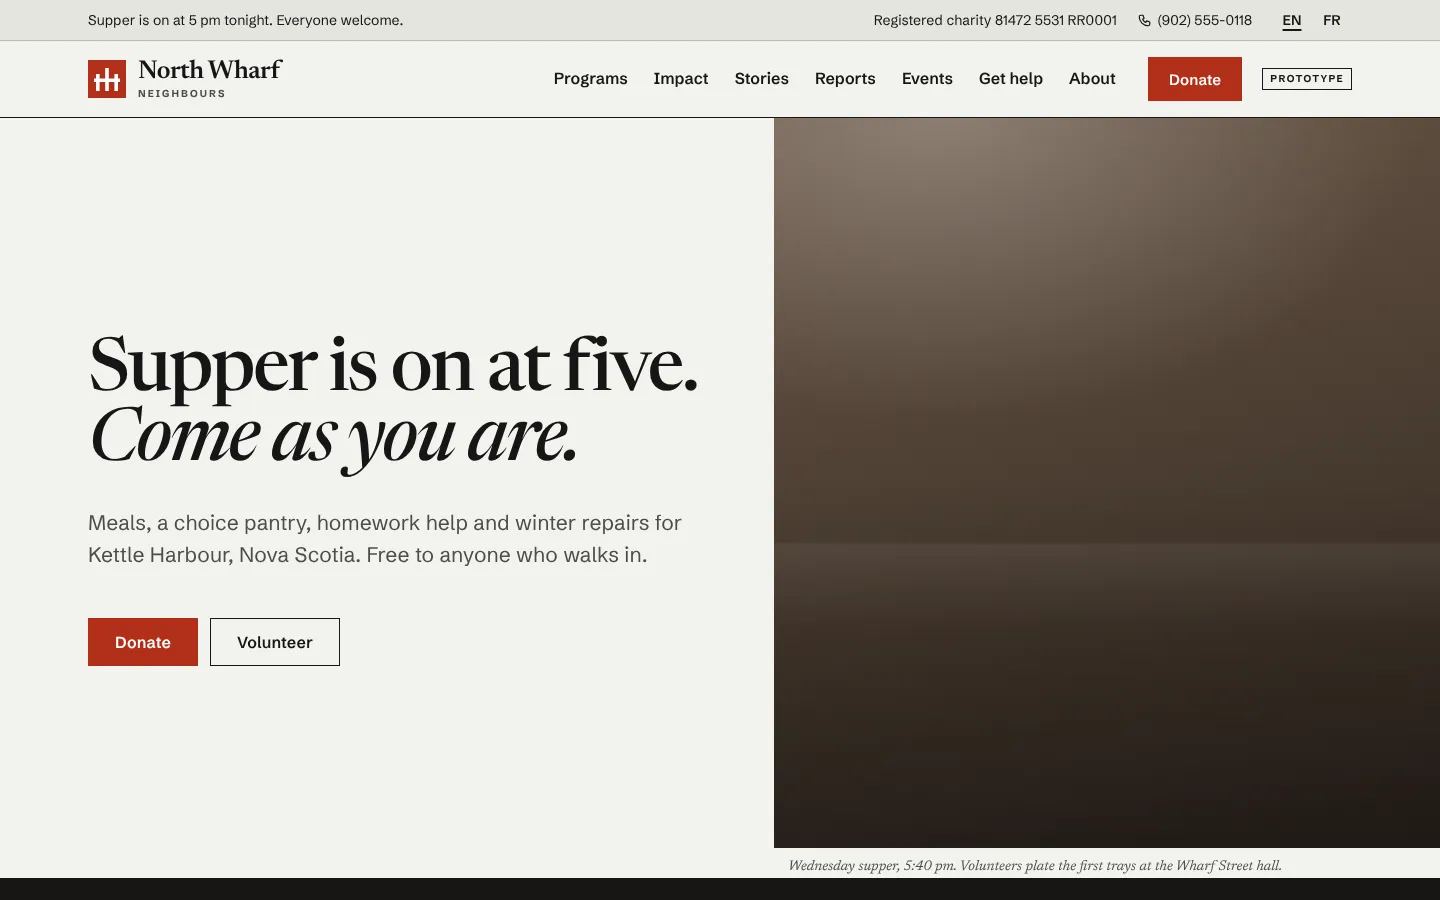This screenshot has width=1440, height=900.
Task: Click the North Wharf wordmark text
Action: coord(210,70)
